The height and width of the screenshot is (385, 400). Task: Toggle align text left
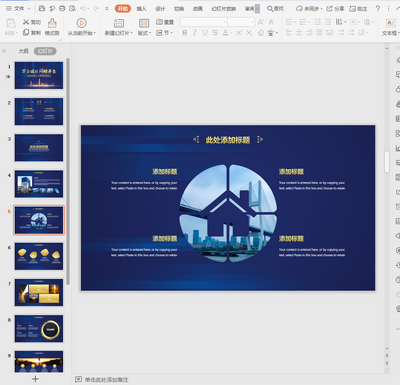coord(289,32)
